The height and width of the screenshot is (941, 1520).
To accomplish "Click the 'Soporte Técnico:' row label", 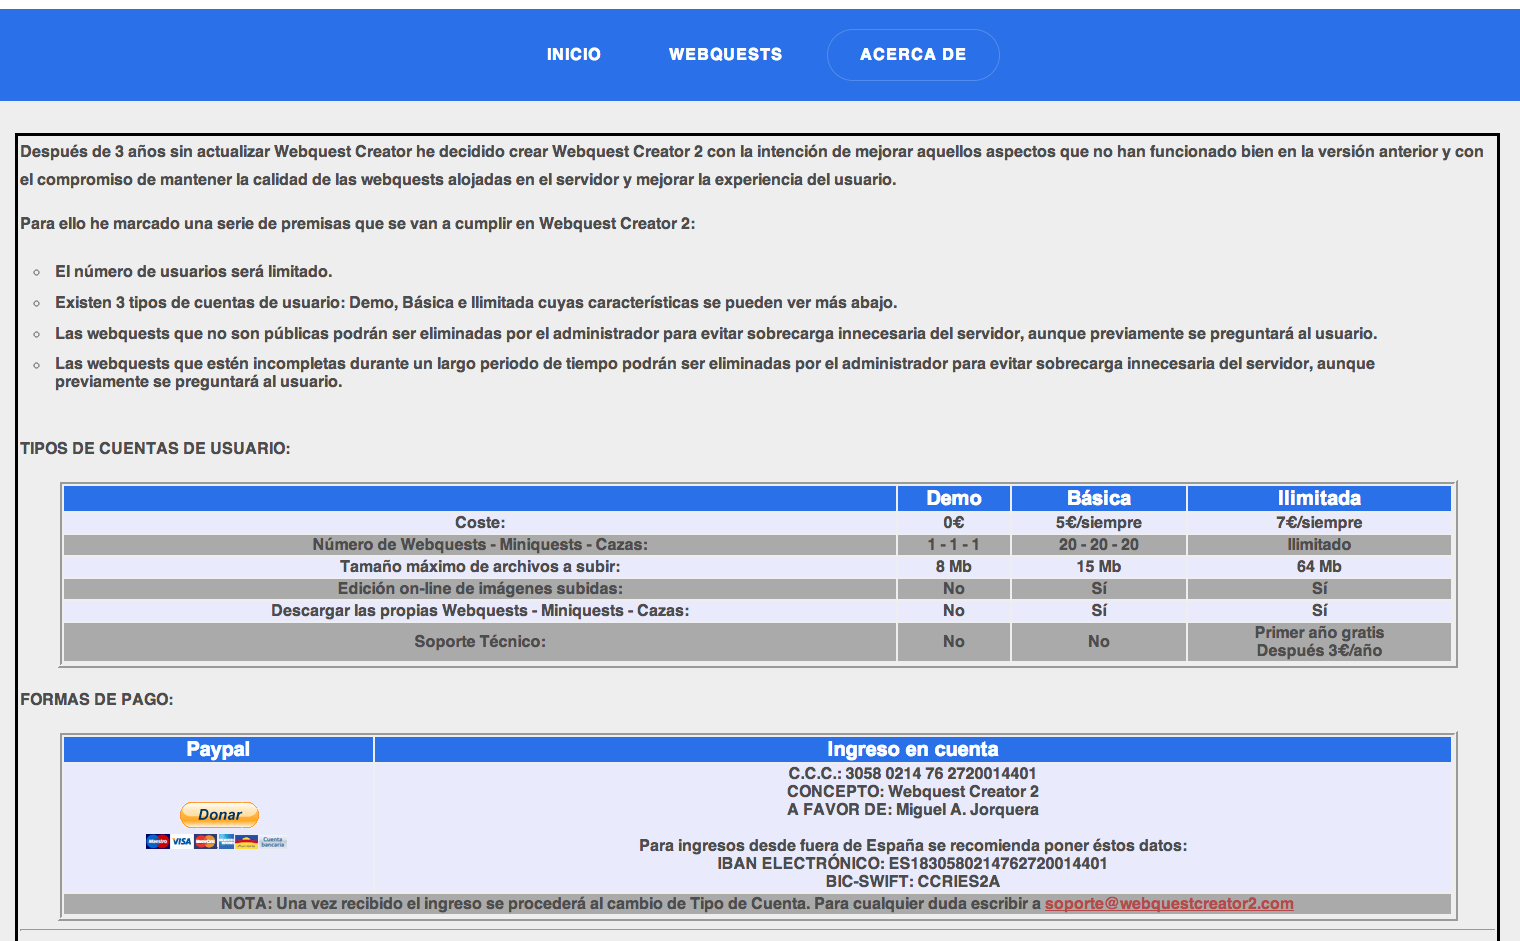I will tap(480, 642).
